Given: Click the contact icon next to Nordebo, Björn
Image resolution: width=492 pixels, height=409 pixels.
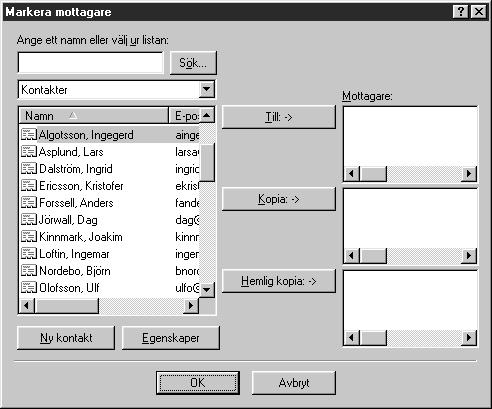Looking at the screenshot, I should pyautogui.click(x=29, y=271).
